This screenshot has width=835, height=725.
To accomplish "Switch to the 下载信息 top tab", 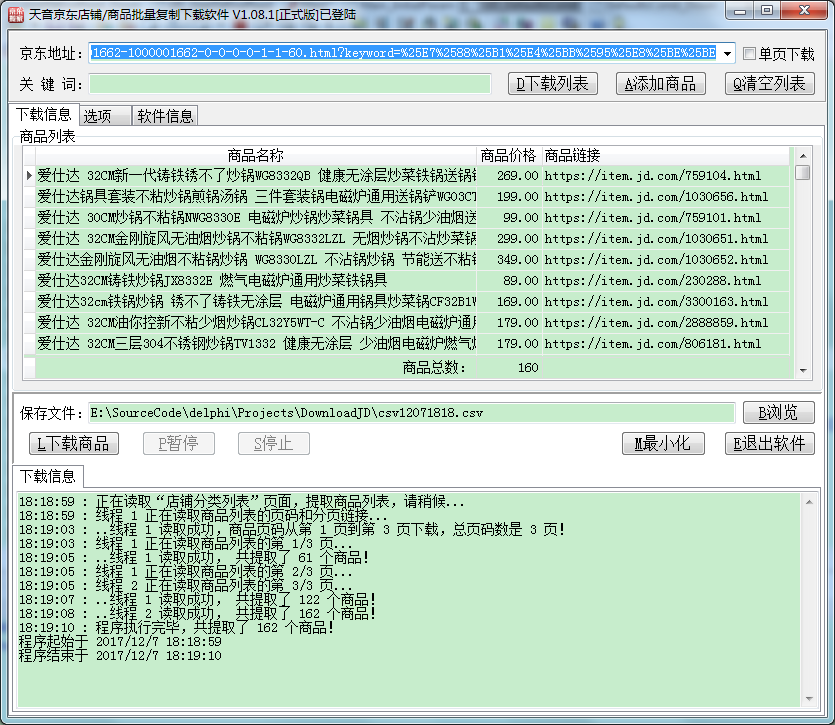I will 44,115.
